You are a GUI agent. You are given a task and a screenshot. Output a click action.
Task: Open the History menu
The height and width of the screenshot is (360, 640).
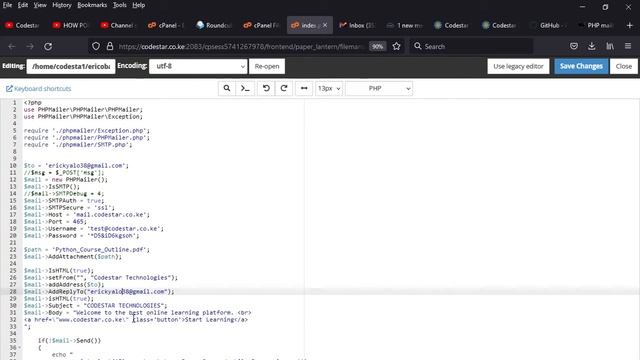tap(62, 5)
